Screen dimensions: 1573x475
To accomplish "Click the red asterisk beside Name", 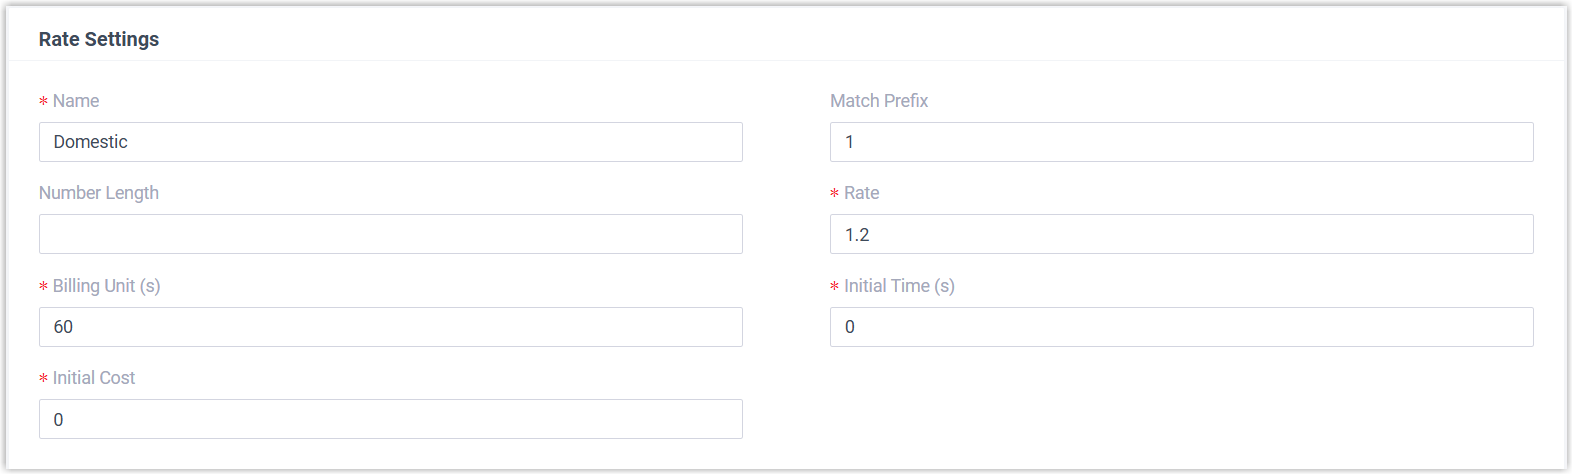I will pos(44,102).
